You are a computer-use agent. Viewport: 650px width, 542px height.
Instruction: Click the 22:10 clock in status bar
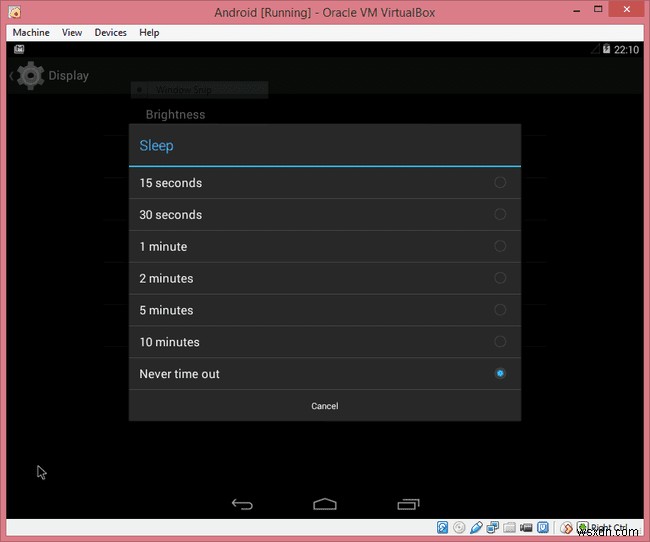pos(626,50)
